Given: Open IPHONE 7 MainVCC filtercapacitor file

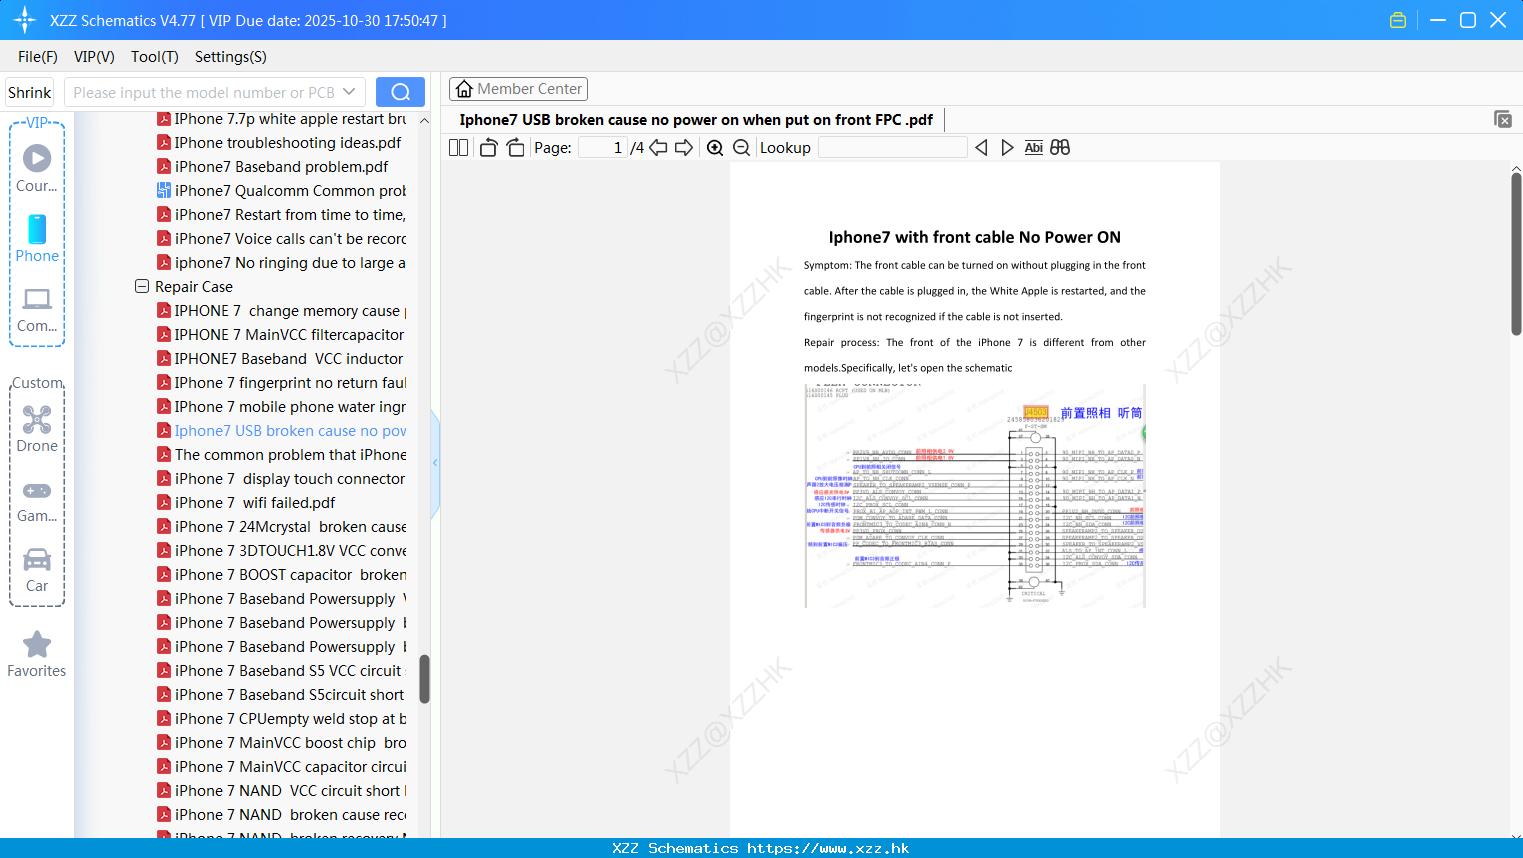Looking at the screenshot, I should tap(281, 335).
